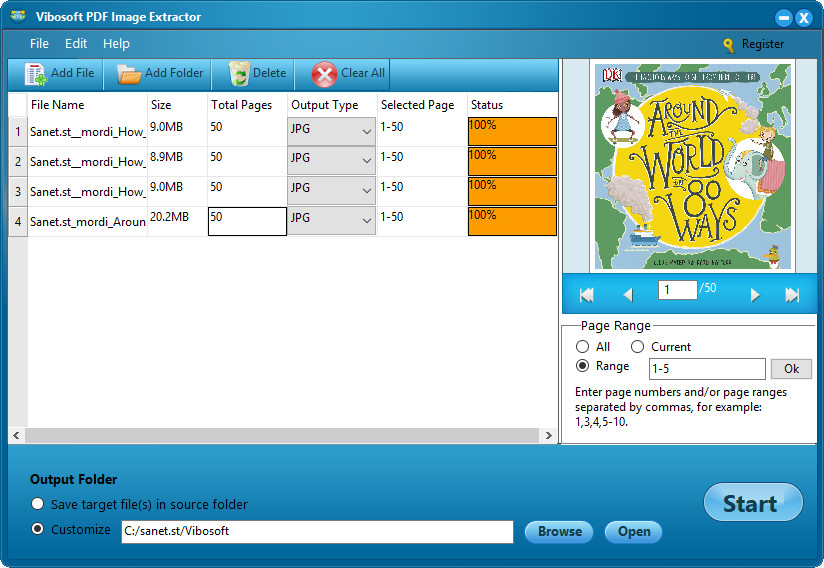Click the horizontal scrollbar left arrow
824x568 pixels.
(16, 435)
